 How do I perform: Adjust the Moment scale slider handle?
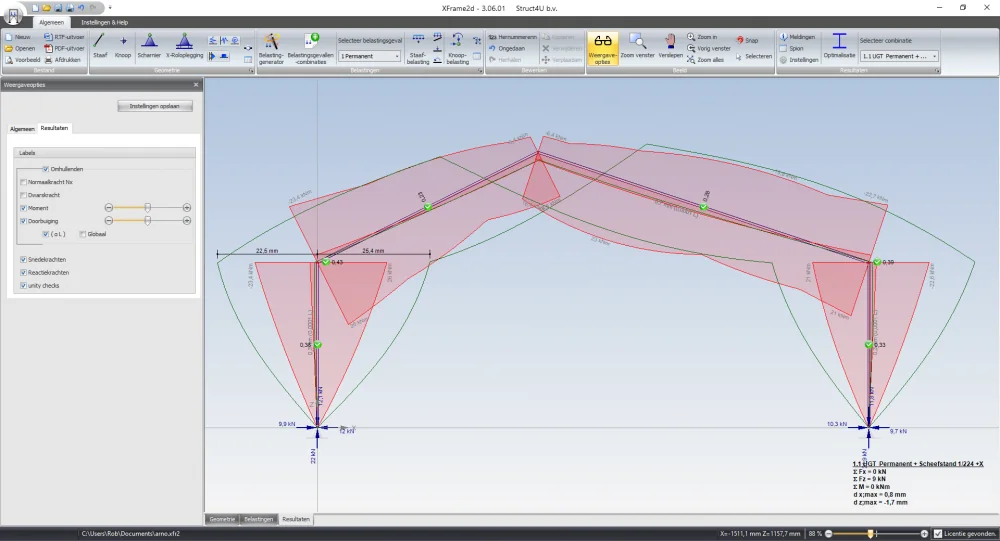(x=147, y=208)
